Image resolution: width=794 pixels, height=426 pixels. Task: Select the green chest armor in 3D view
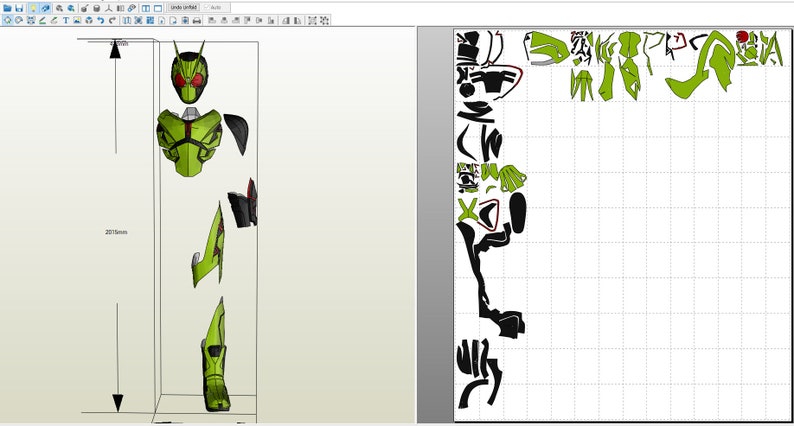189,142
